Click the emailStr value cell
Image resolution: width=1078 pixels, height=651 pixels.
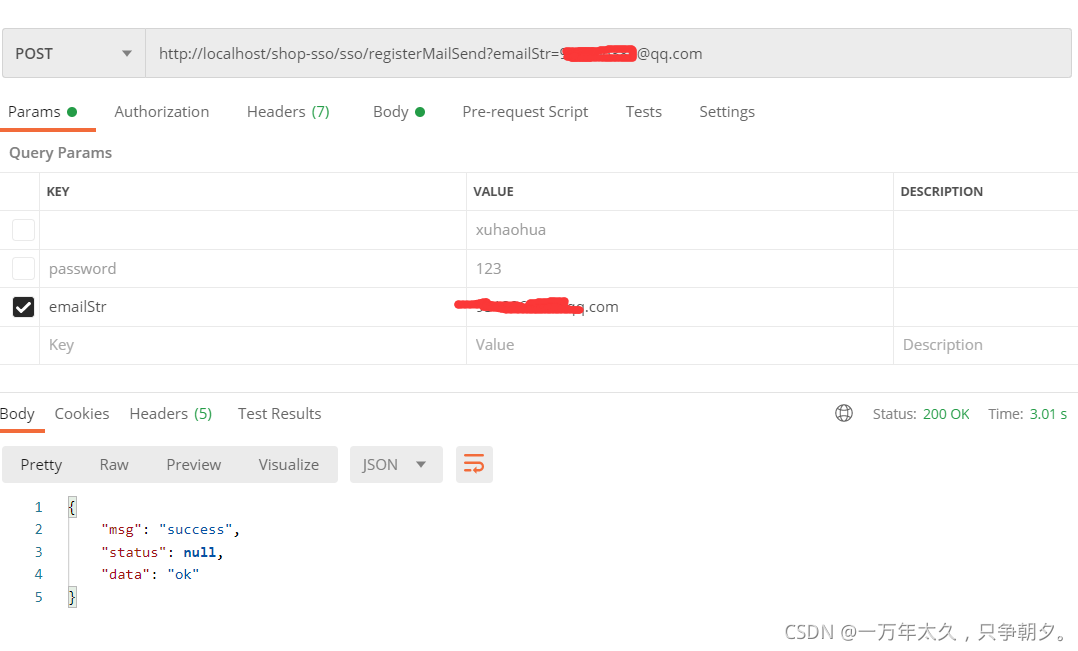[x=679, y=307]
